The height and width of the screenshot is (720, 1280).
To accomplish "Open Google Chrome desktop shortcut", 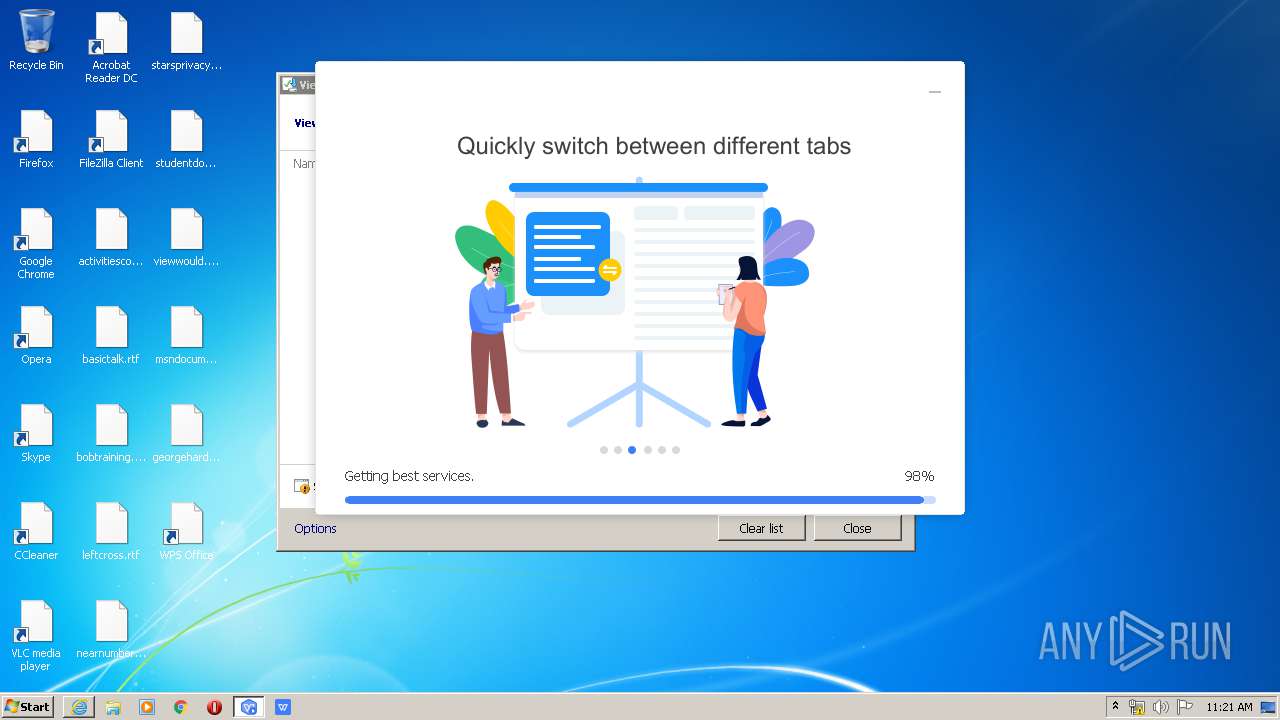I will coord(36,243).
